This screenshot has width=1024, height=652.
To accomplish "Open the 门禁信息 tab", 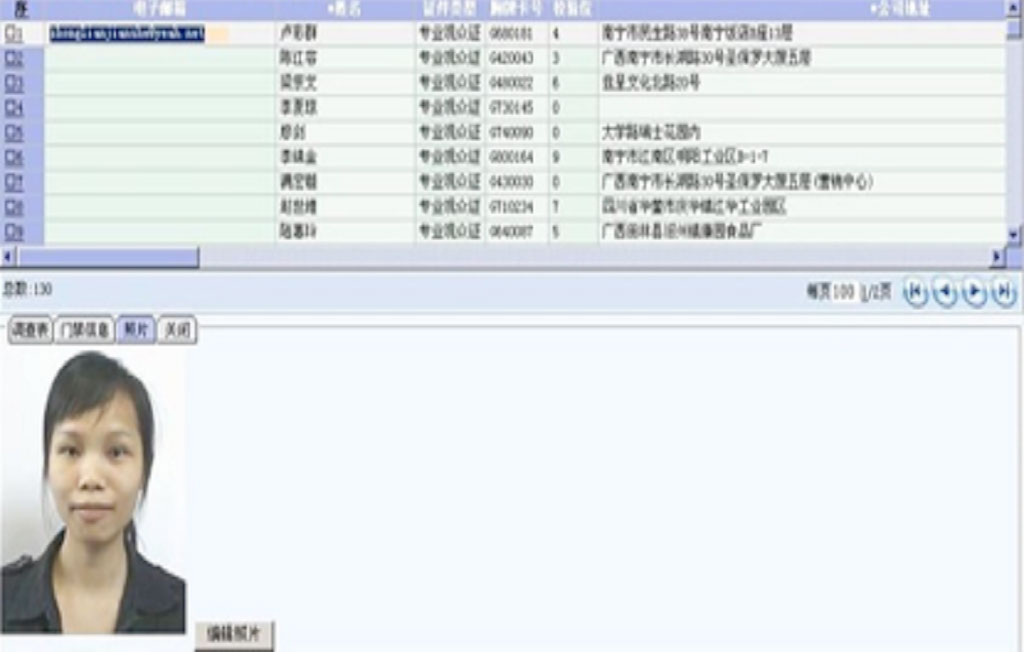I will click(84, 331).
